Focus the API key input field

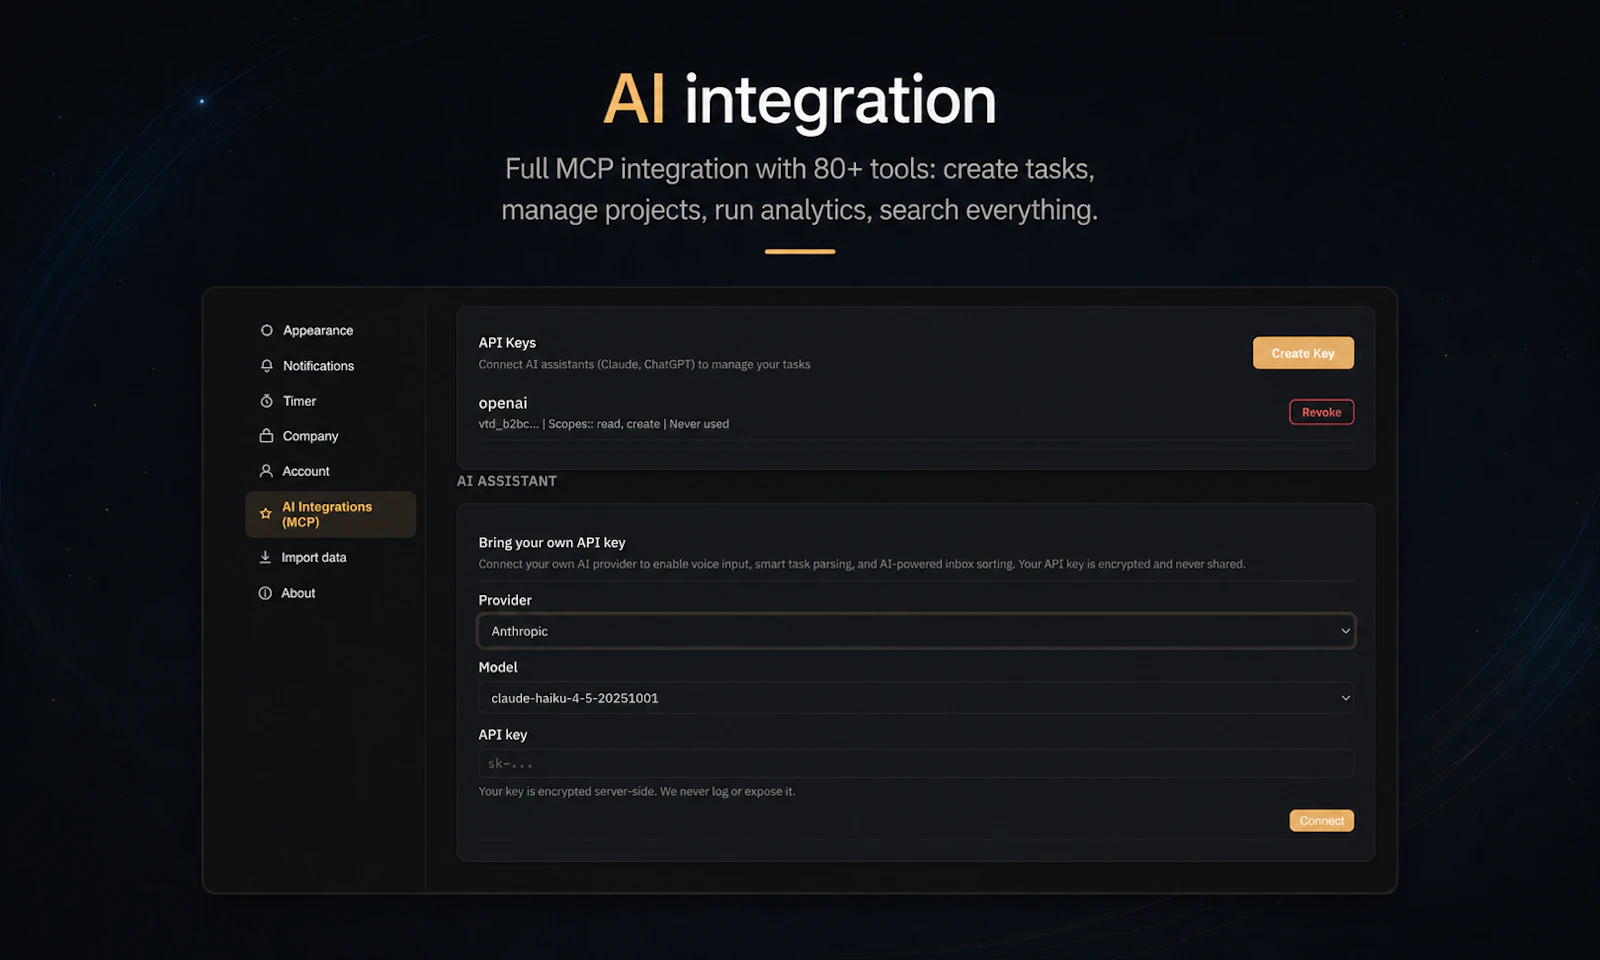[x=916, y=764]
